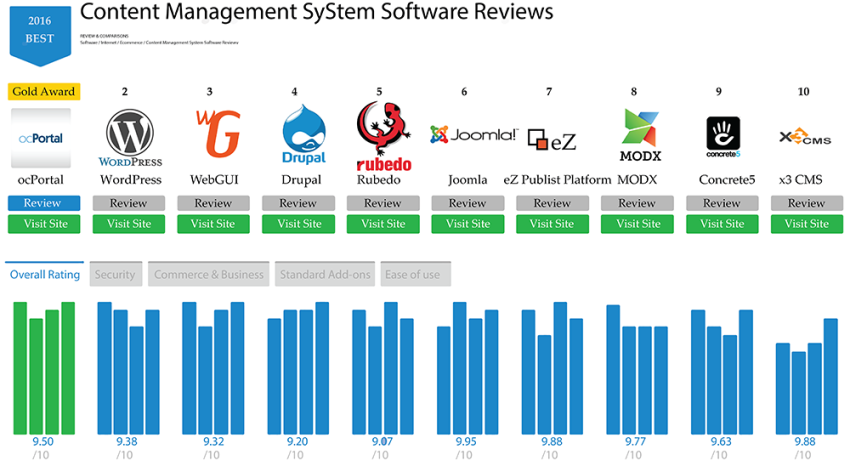Viewport: 850px width, 472px height.
Task: Click the Gold Award label
Action: 44,92
